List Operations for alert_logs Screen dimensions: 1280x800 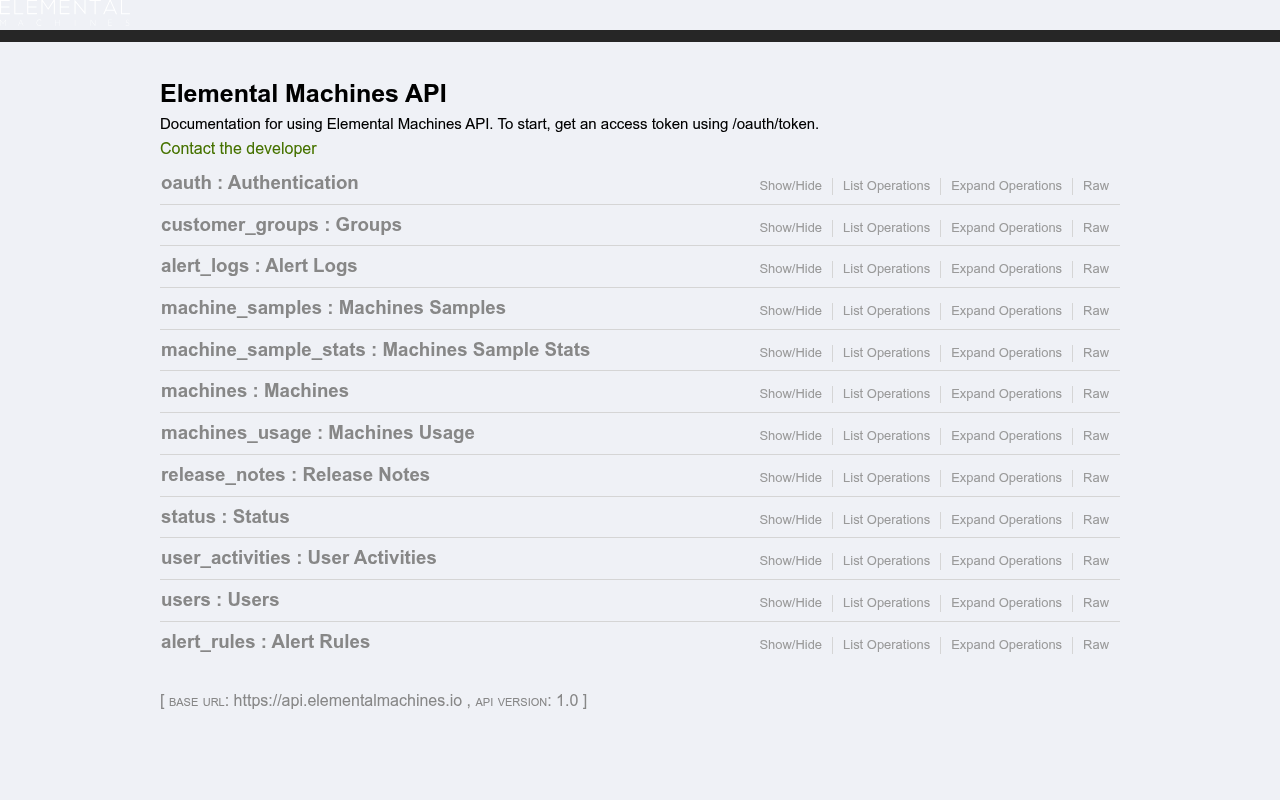pos(886,269)
